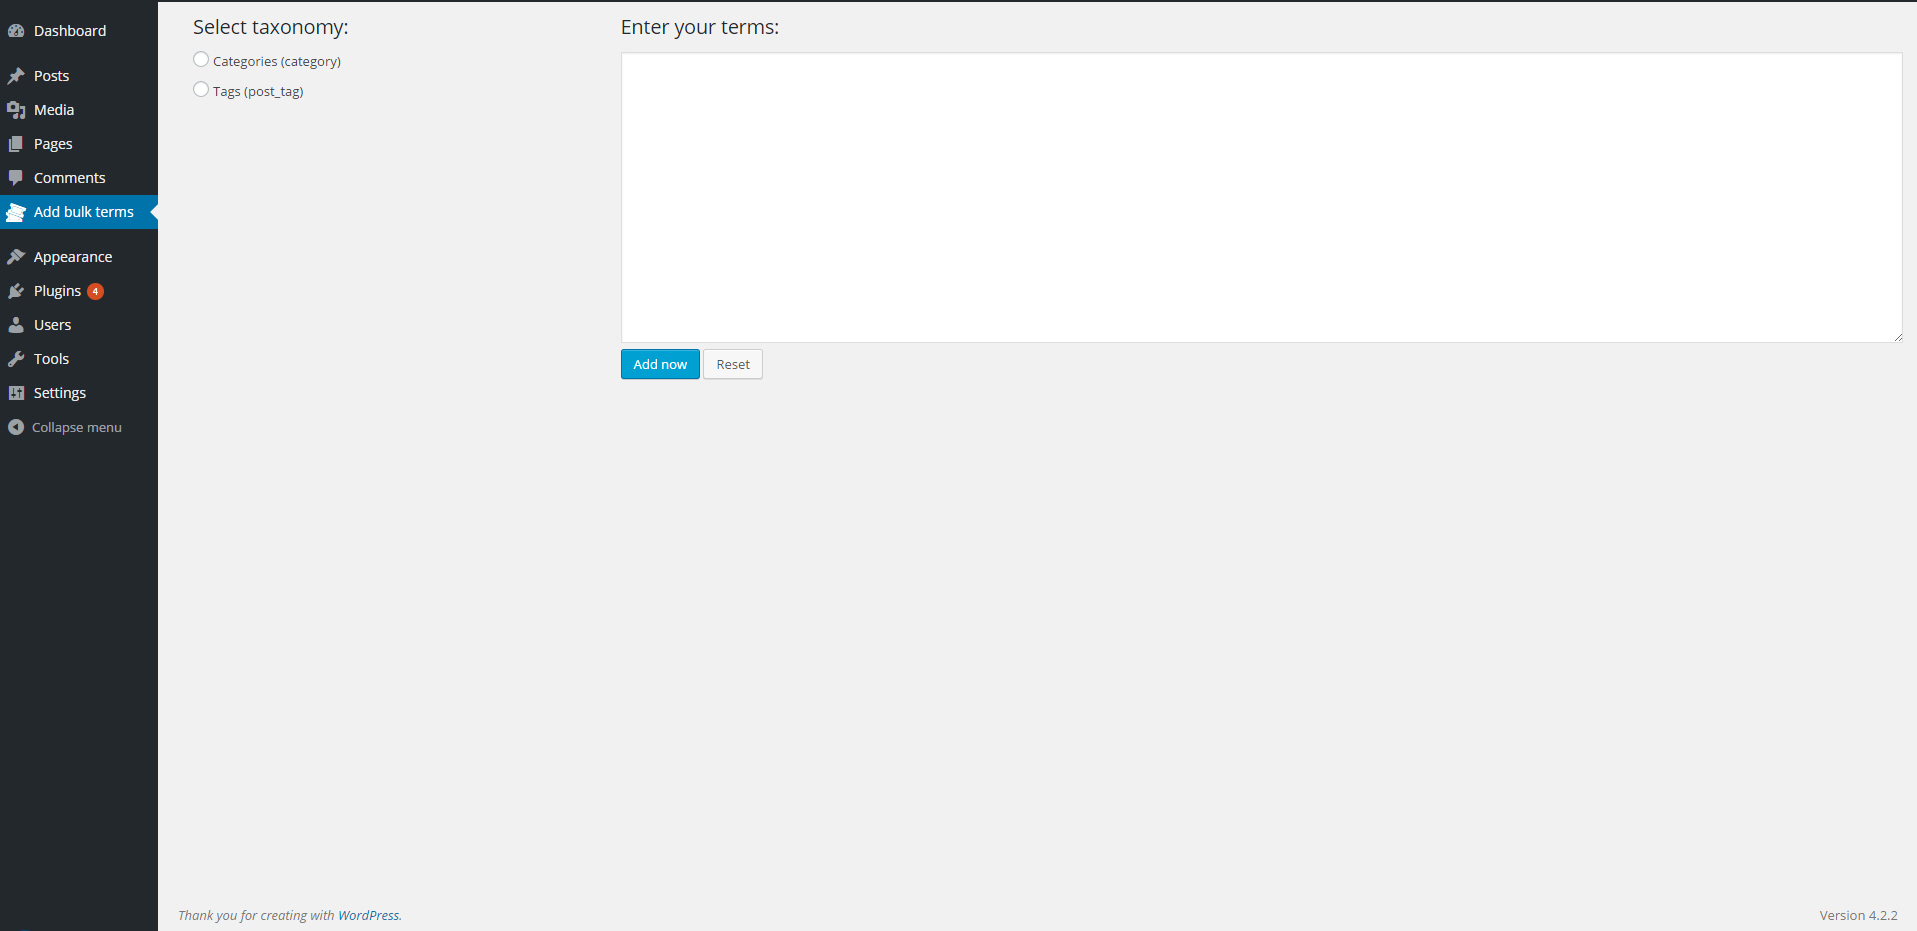The height and width of the screenshot is (931, 1917).
Task: Go to the Users menu
Action: pos(79,325)
